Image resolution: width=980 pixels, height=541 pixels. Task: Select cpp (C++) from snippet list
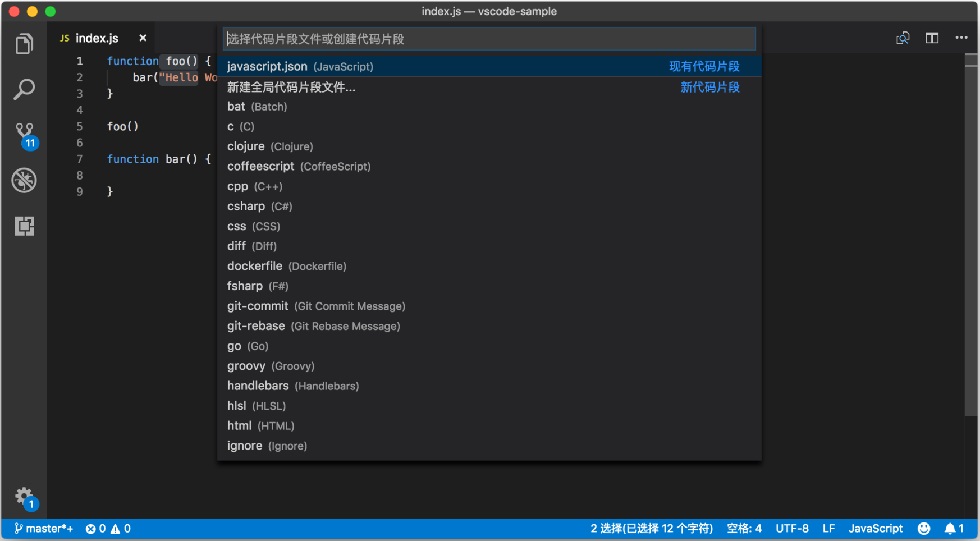coord(489,186)
